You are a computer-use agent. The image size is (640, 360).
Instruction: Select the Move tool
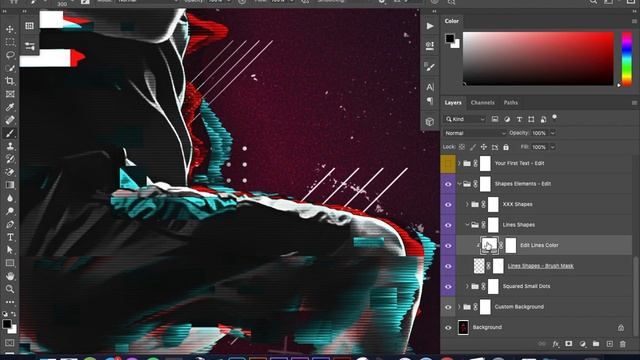[x=10, y=29]
